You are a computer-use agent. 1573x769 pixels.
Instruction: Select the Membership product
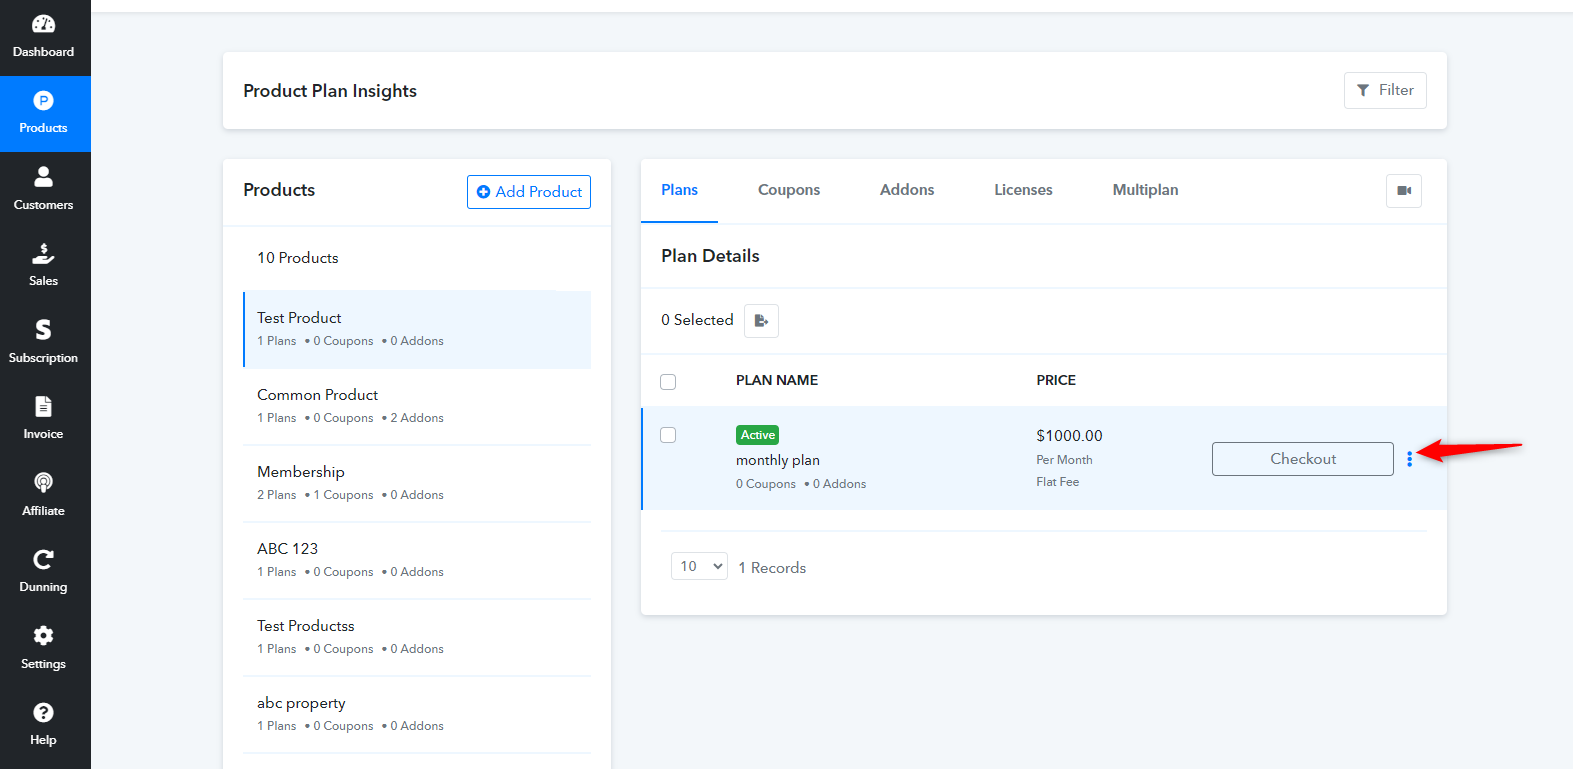[x=417, y=483]
